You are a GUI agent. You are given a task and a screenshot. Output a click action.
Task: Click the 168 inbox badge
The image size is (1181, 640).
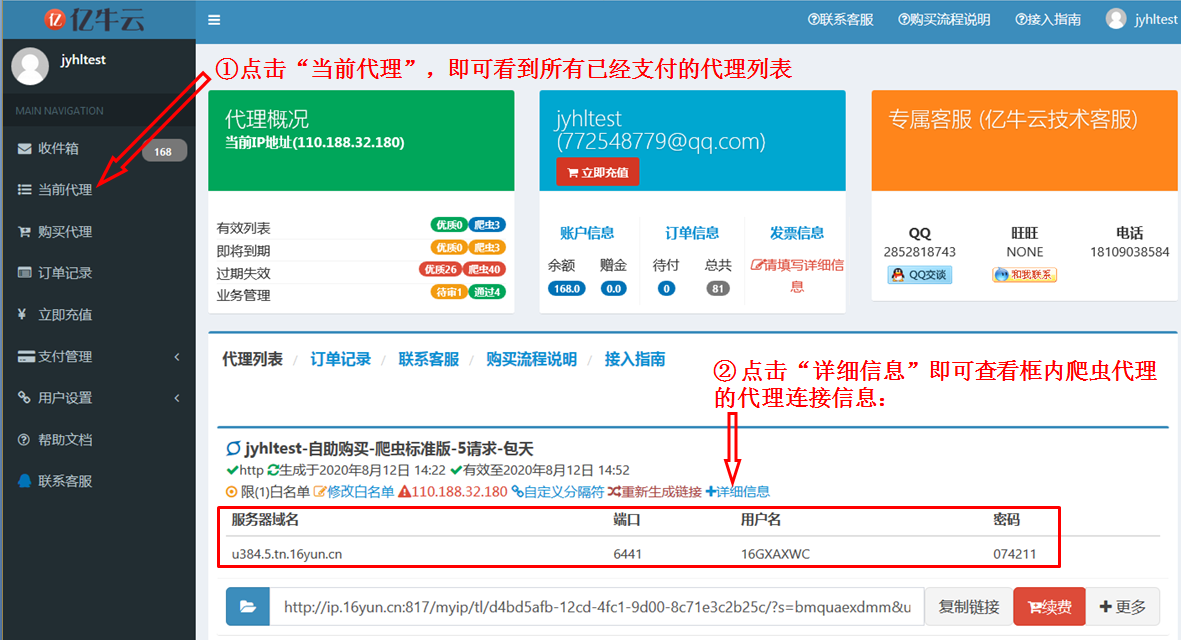pos(163,151)
